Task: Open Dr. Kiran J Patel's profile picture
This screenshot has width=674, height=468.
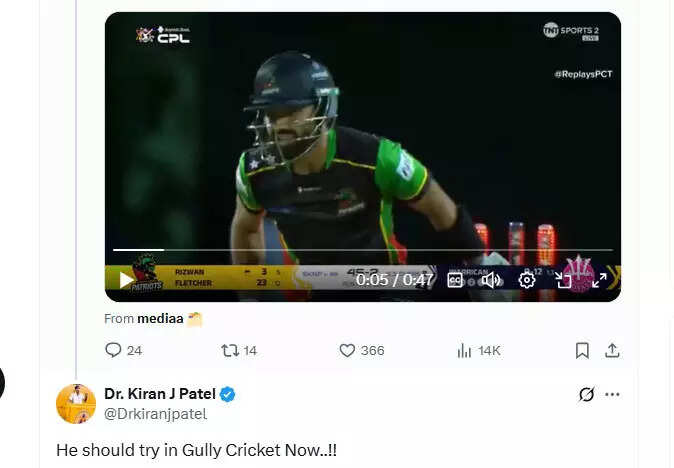Action: (76, 404)
